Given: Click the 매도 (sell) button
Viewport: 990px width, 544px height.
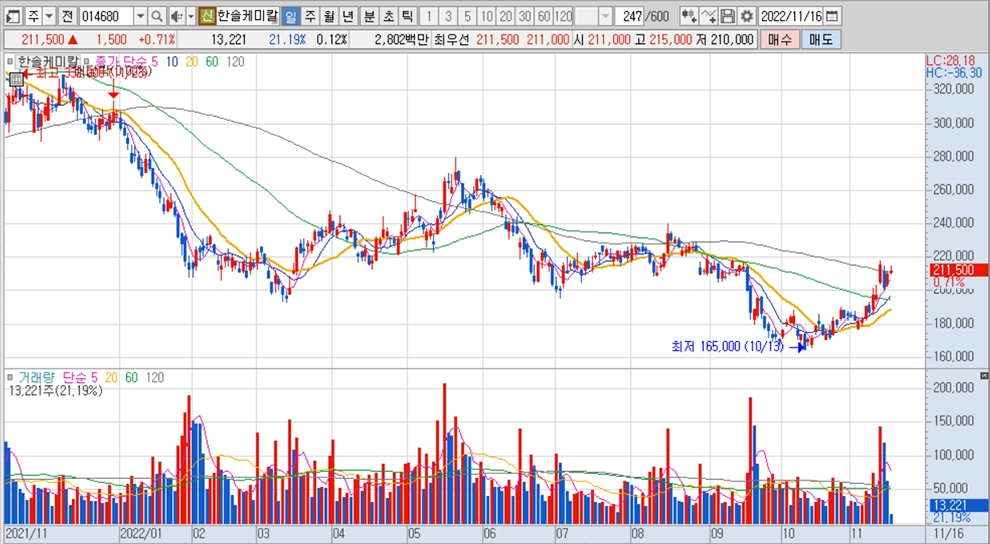Looking at the screenshot, I should tap(820, 40).
